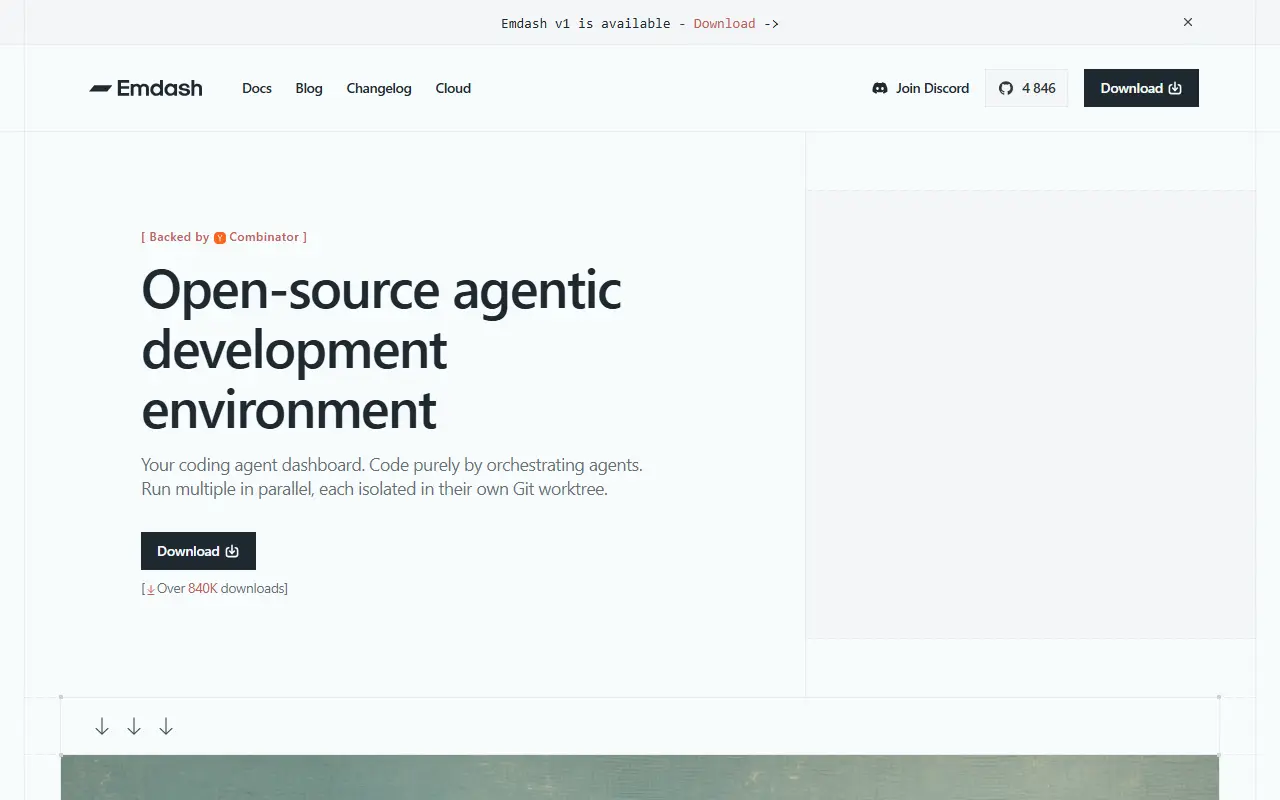Click the second down arrow icon

click(134, 727)
